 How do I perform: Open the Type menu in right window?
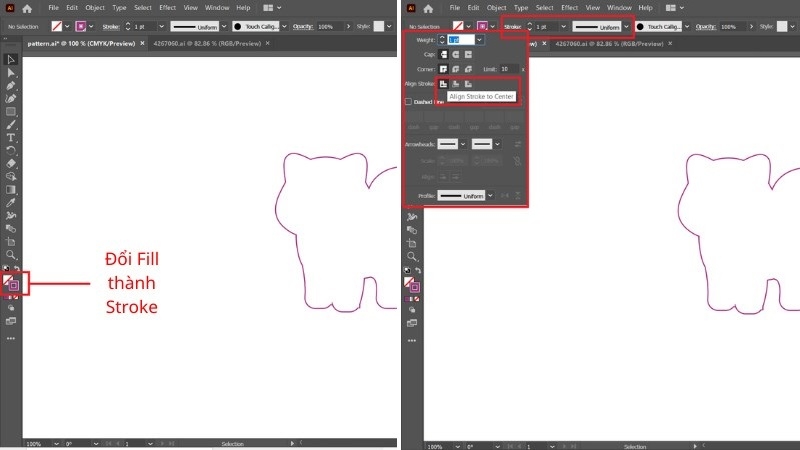pos(520,8)
